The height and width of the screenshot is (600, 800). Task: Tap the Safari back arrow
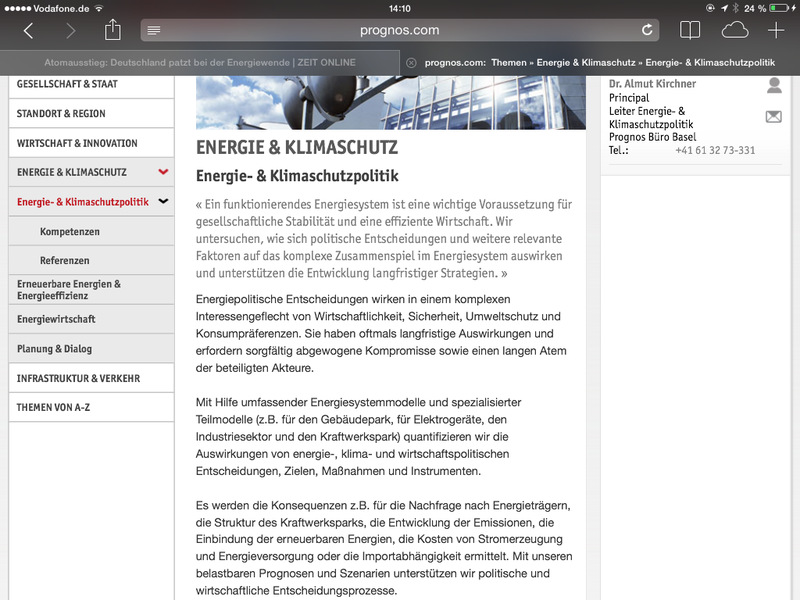(x=28, y=31)
